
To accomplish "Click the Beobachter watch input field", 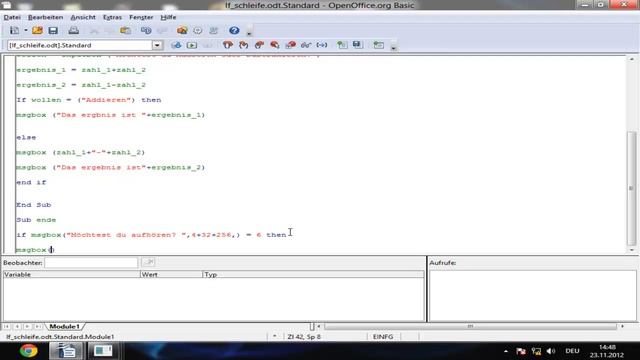I will coord(91,262).
